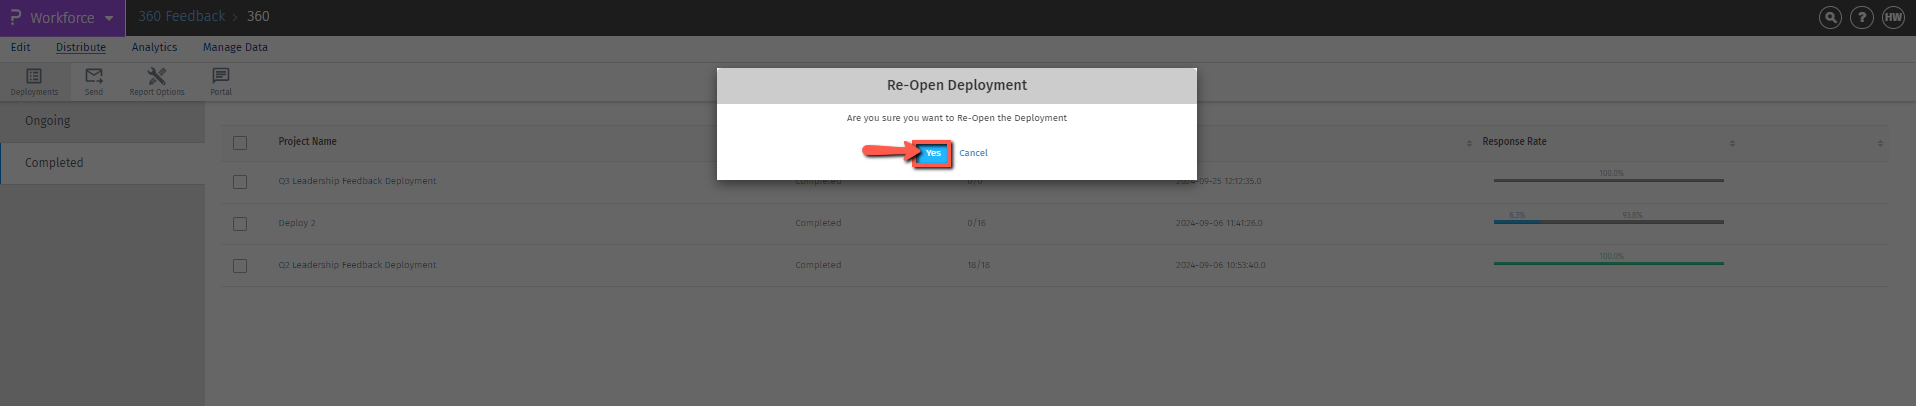Open the Analytics menu

pos(154,47)
